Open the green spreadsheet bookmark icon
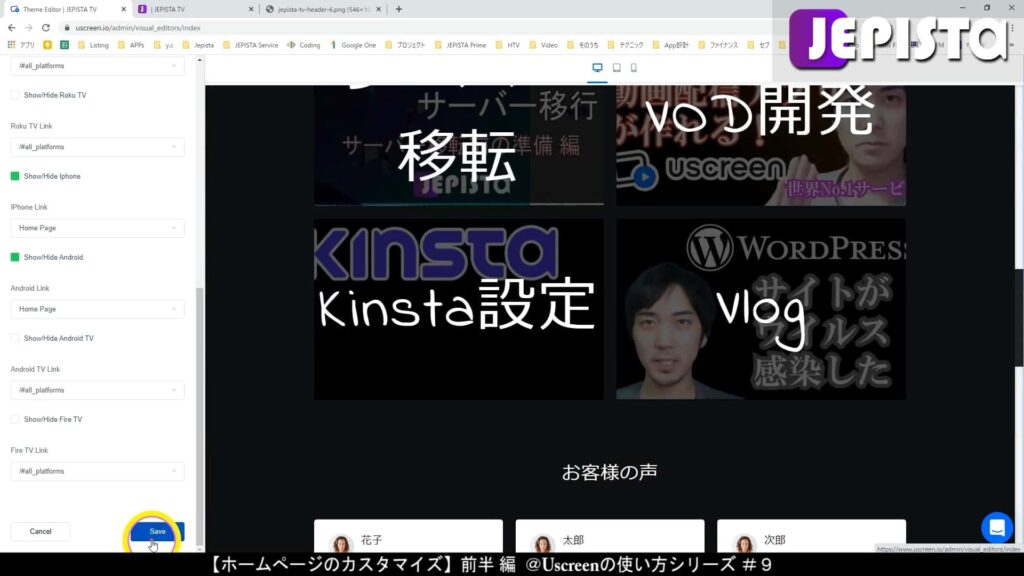1024x576 pixels. point(64,45)
